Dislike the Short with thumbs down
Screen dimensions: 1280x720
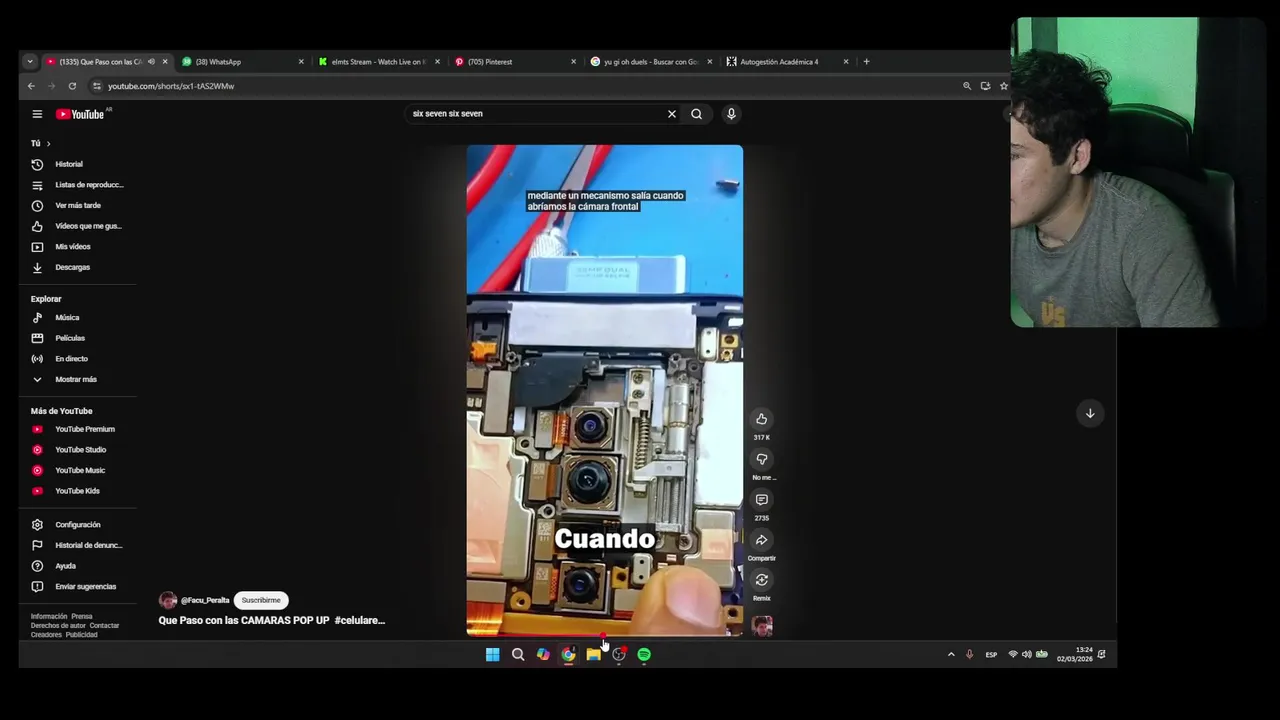click(762, 459)
